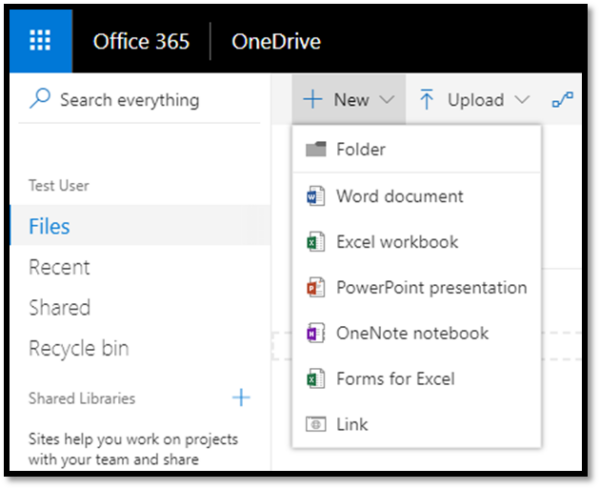Select Word document menu entry
The width and height of the screenshot is (600, 489).
tap(417, 196)
